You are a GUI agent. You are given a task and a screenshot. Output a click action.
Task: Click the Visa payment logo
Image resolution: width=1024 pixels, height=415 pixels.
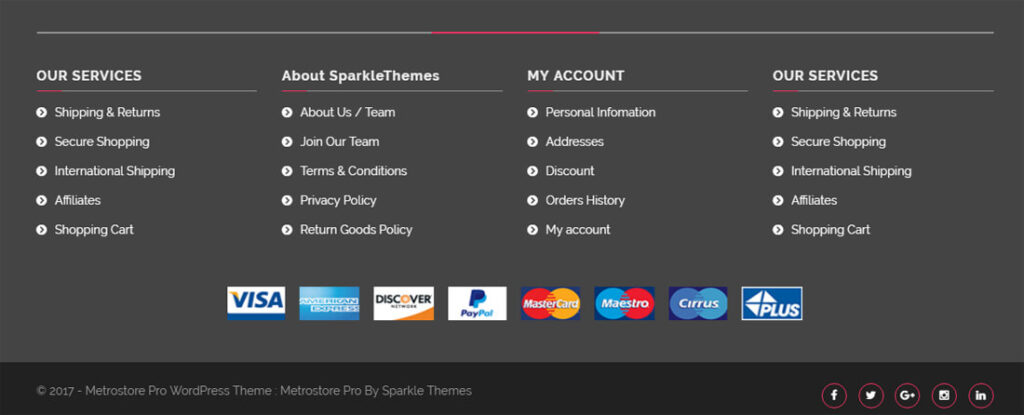tap(256, 303)
